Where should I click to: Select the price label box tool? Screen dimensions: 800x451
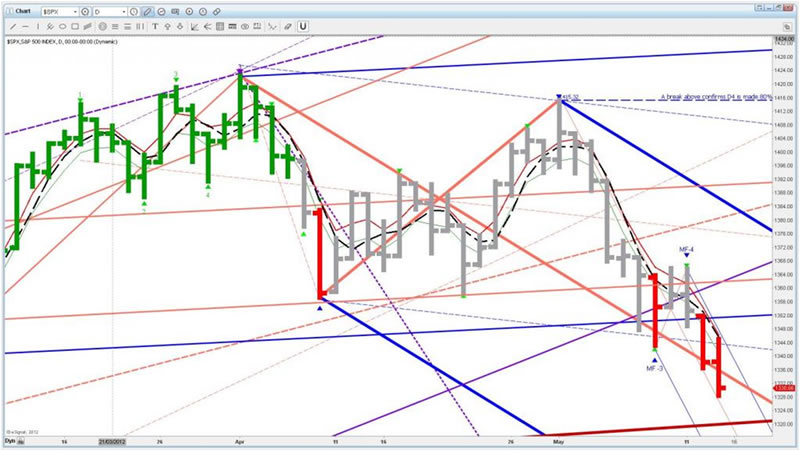(257, 26)
